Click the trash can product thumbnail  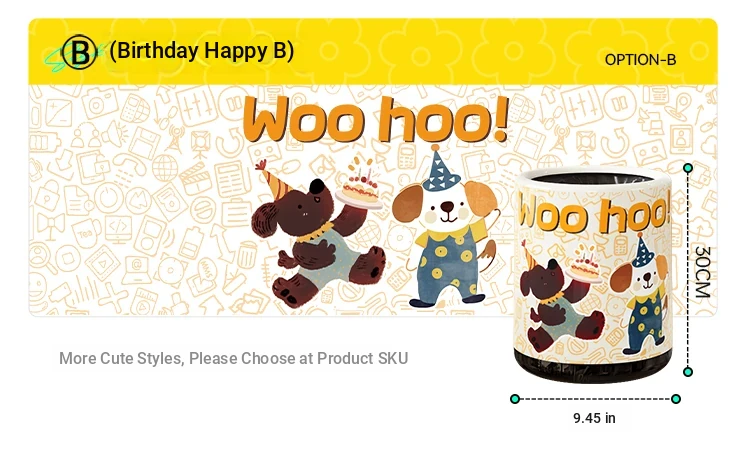(593, 275)
